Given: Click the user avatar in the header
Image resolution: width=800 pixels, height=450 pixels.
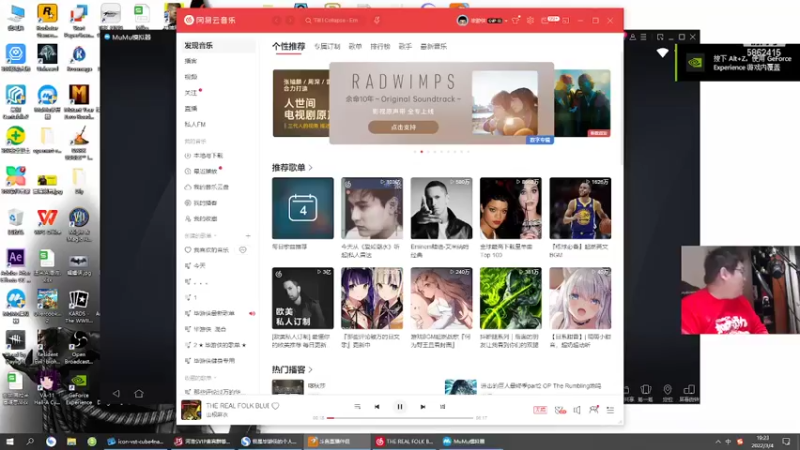Looking at the screenshot, I should [x=462, y=20].
